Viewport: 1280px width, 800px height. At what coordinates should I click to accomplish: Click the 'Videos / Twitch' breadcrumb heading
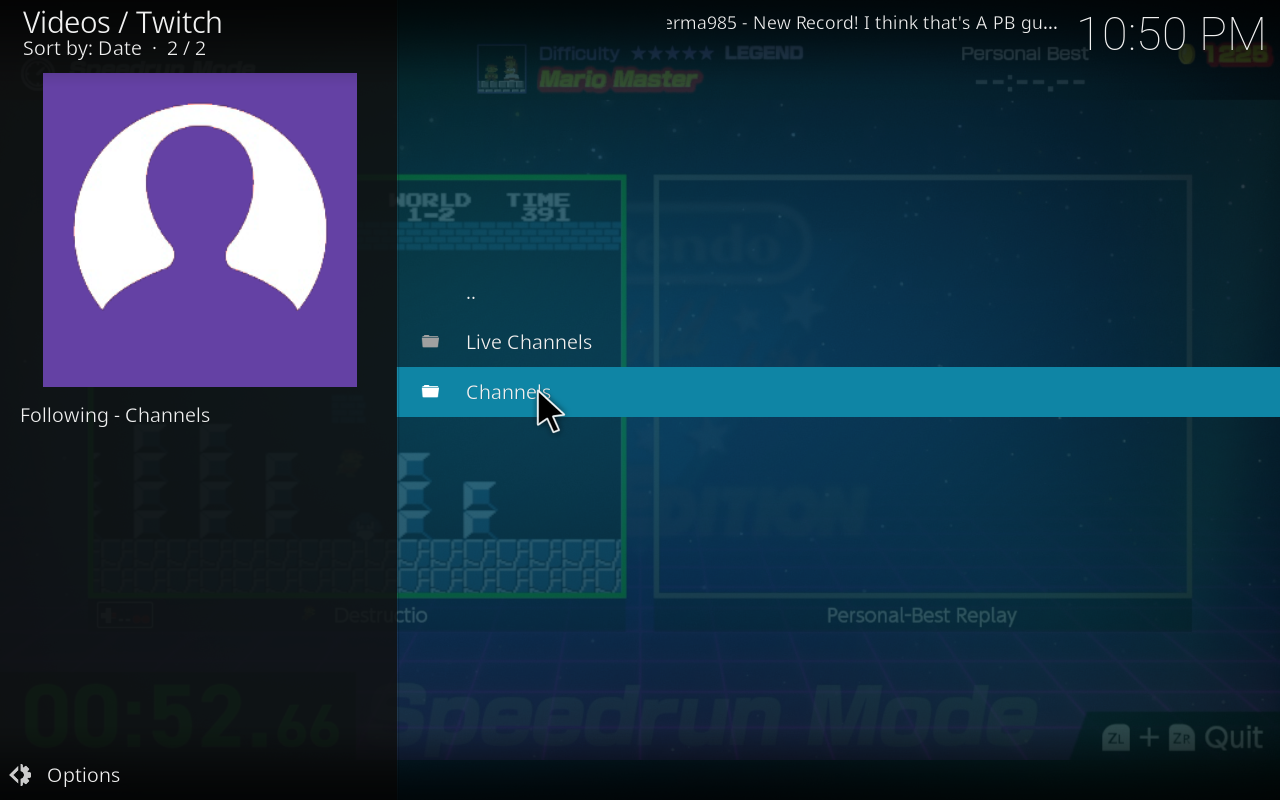(122, 22)
